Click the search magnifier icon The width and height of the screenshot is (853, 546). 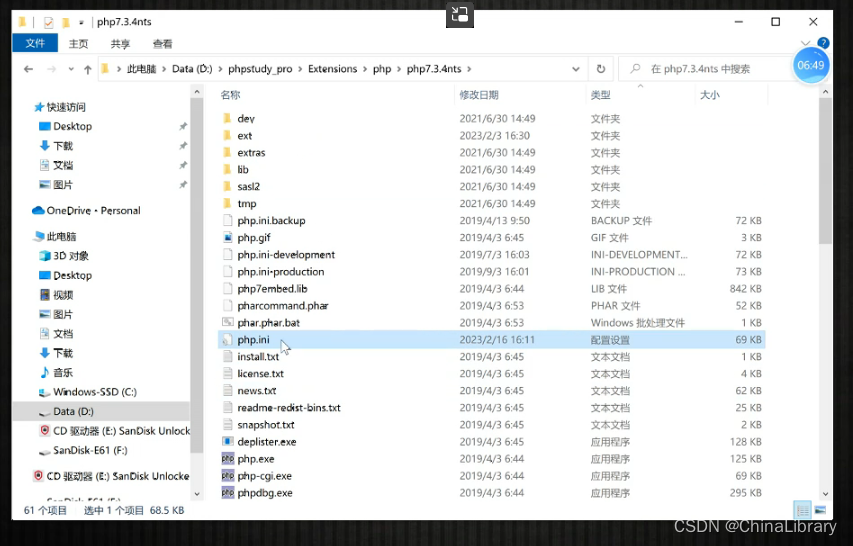click(635, 69)
